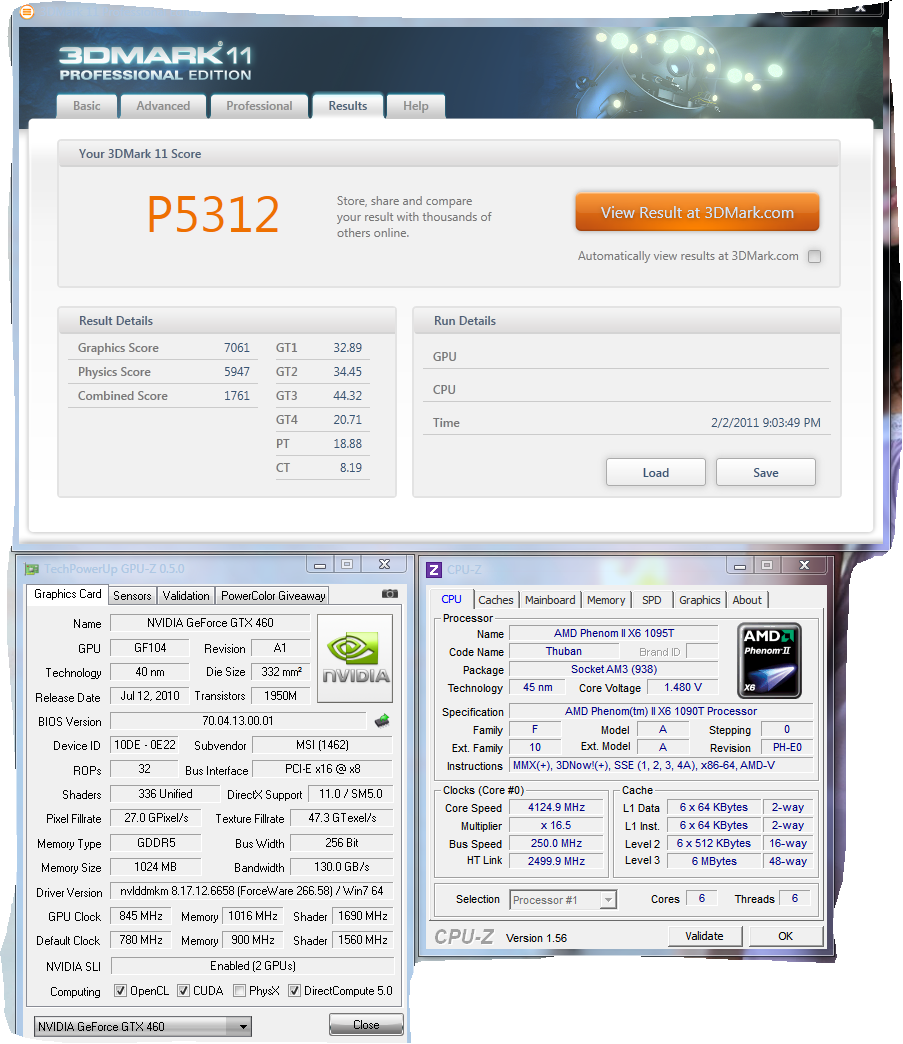Click the Subvendor value MSI (1462)
This screenshot has height=1044, width=903.
323,744
